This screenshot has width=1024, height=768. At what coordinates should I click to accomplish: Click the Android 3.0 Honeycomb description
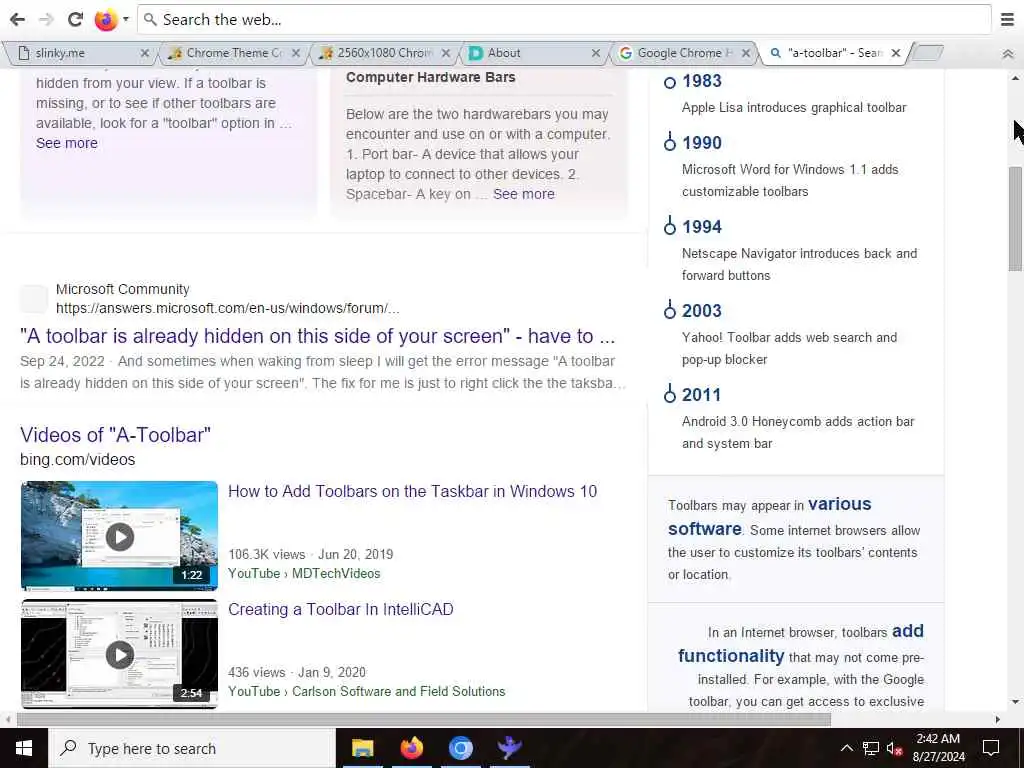[x=798, y=432]
